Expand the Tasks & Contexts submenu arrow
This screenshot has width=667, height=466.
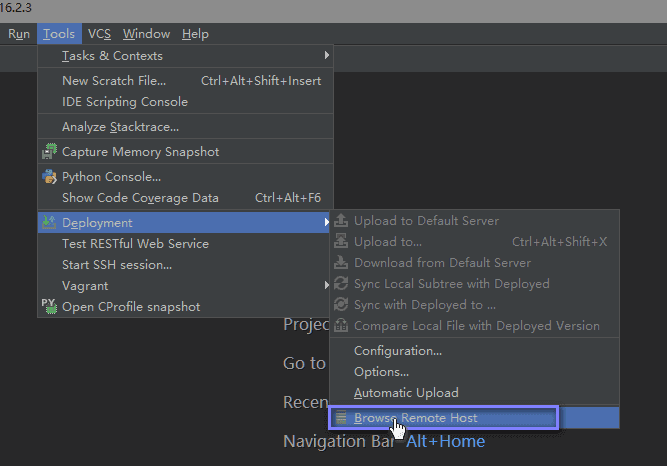pyautogui.click(x=326, y=56)
